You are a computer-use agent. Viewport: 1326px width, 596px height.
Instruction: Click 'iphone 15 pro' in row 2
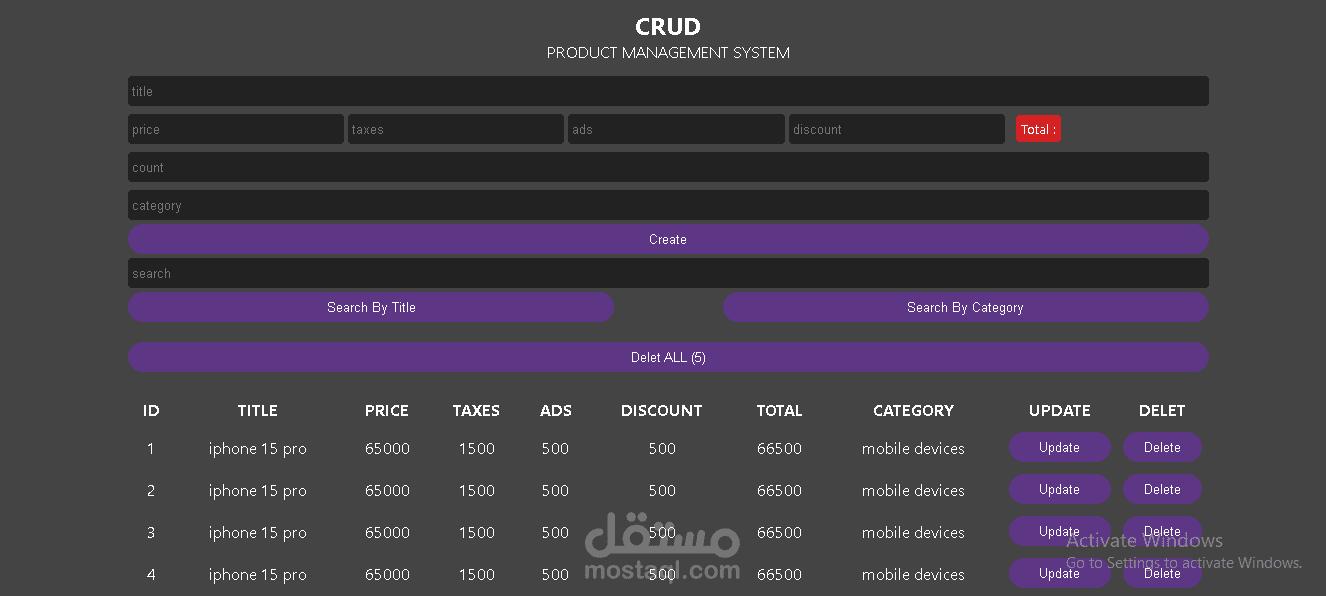point(258,491)
